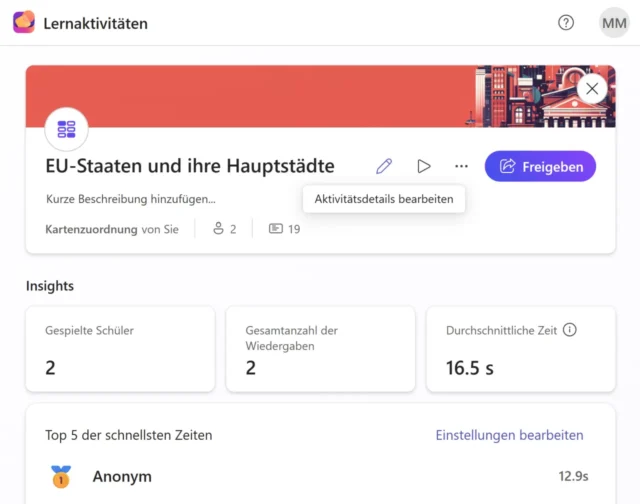Open the MM account avatar menu
Image resolution: width=640 pixels, height=504 pixels.
[x=614, y=23]
